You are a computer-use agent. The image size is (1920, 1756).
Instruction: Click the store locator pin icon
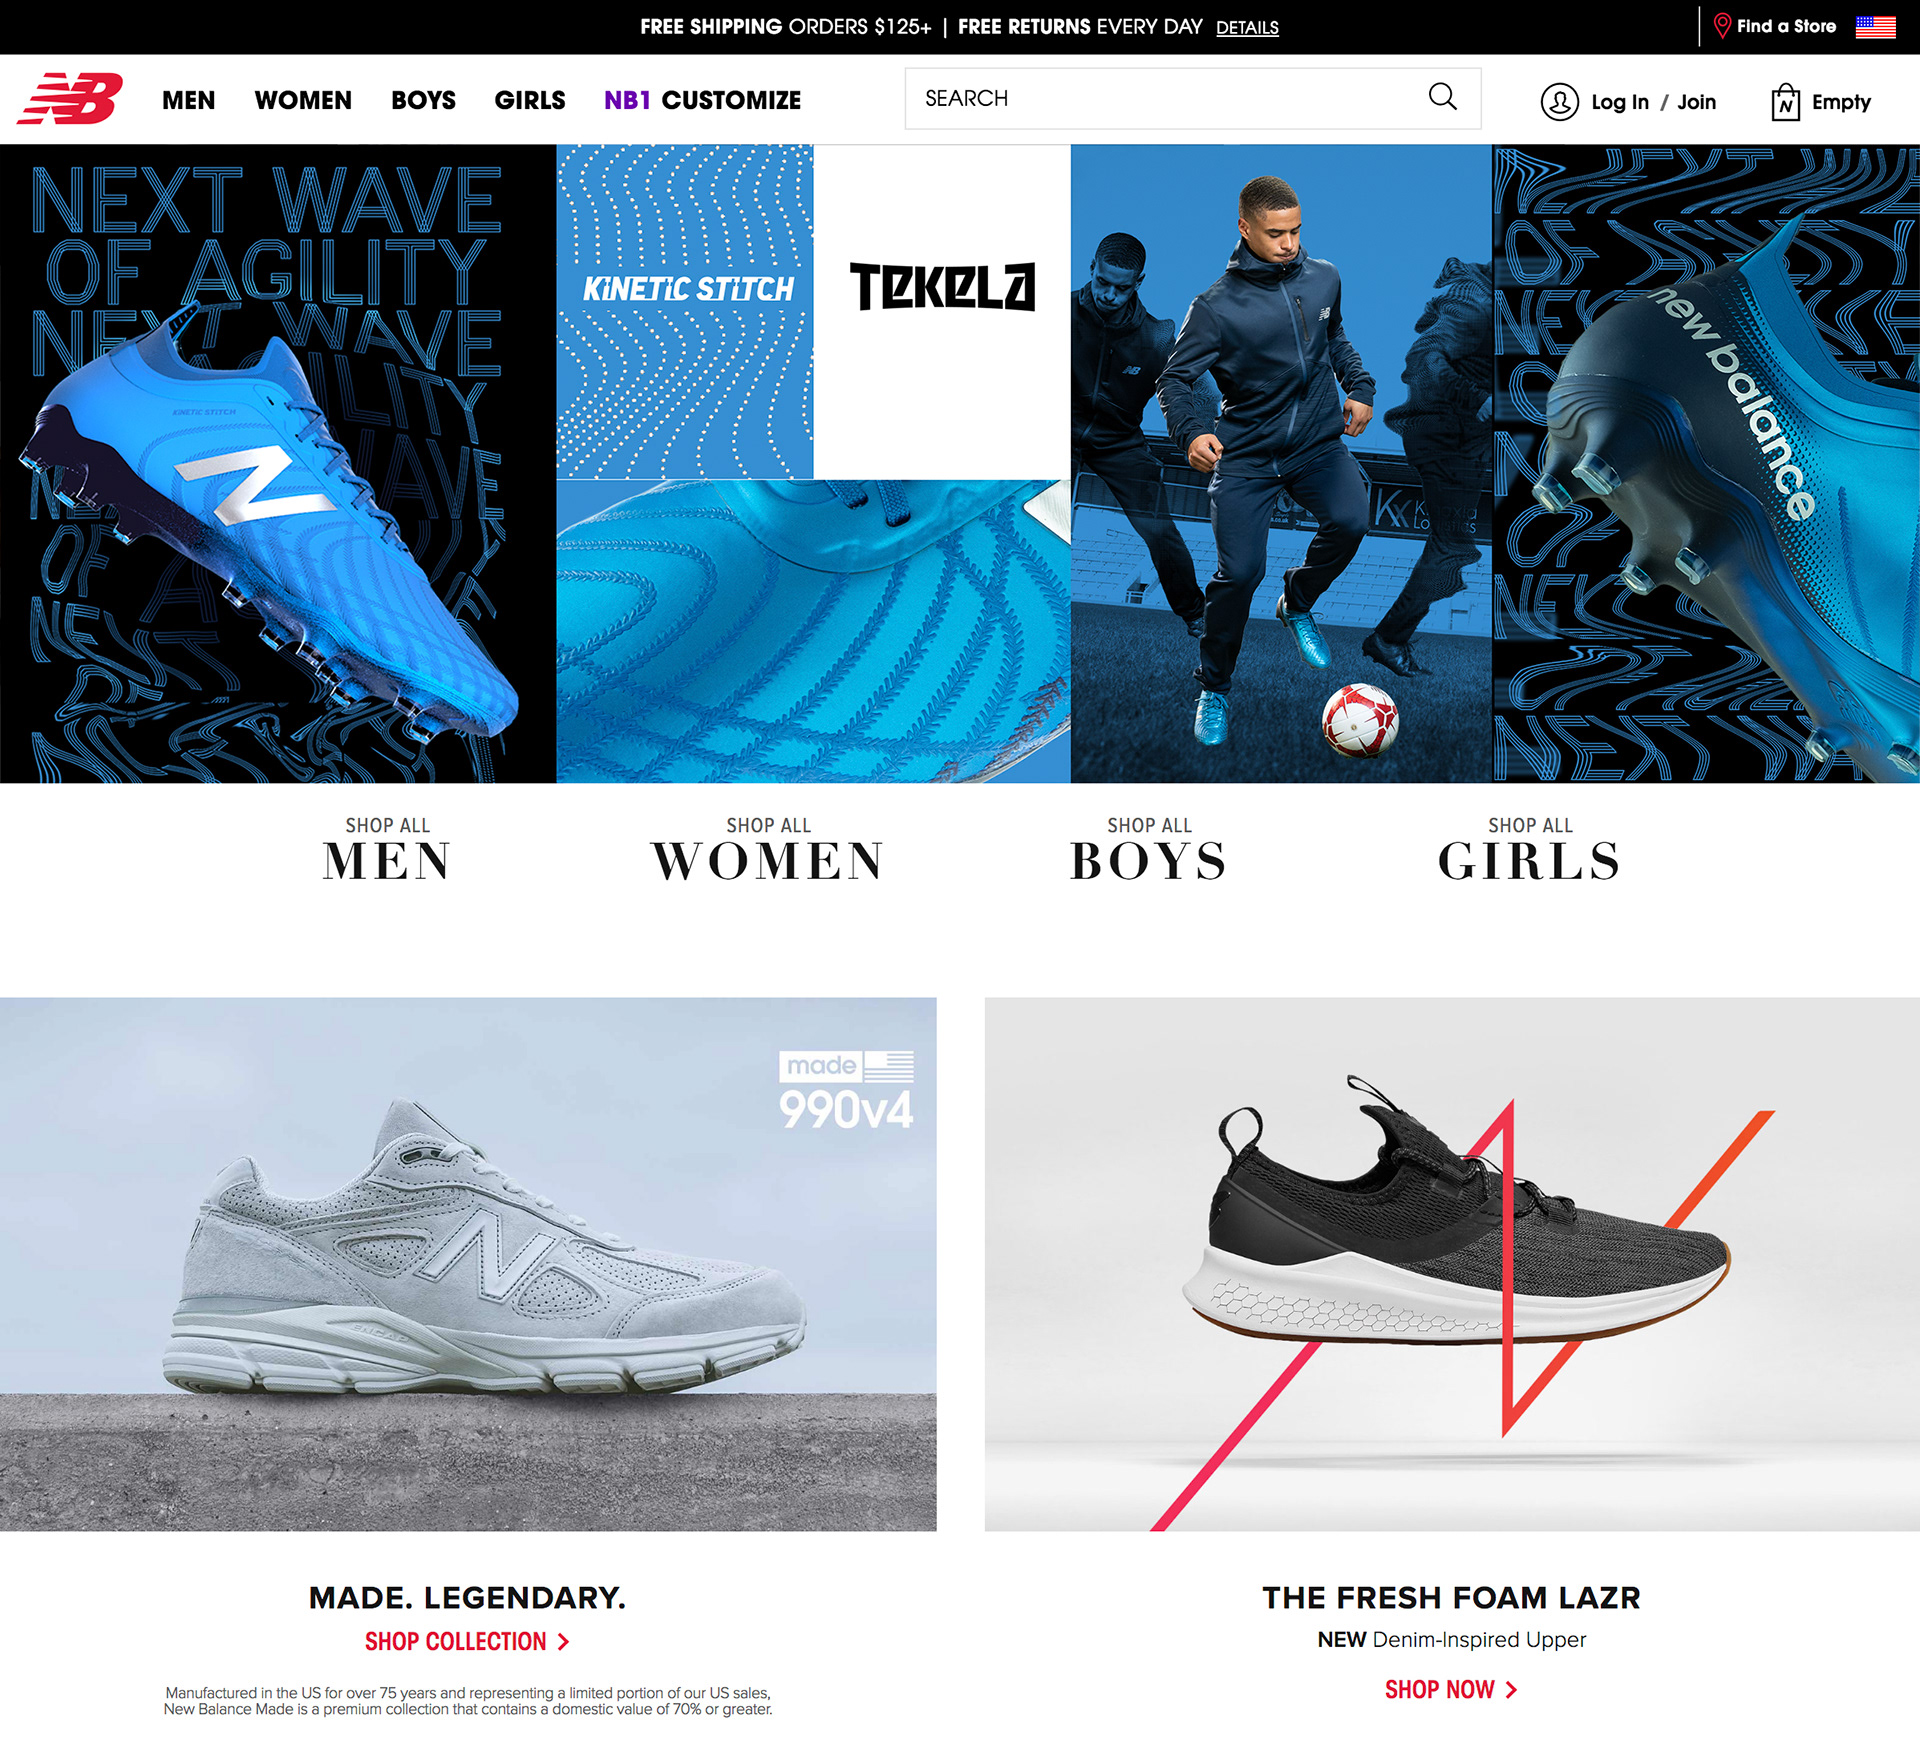(x=1722, y=26)
